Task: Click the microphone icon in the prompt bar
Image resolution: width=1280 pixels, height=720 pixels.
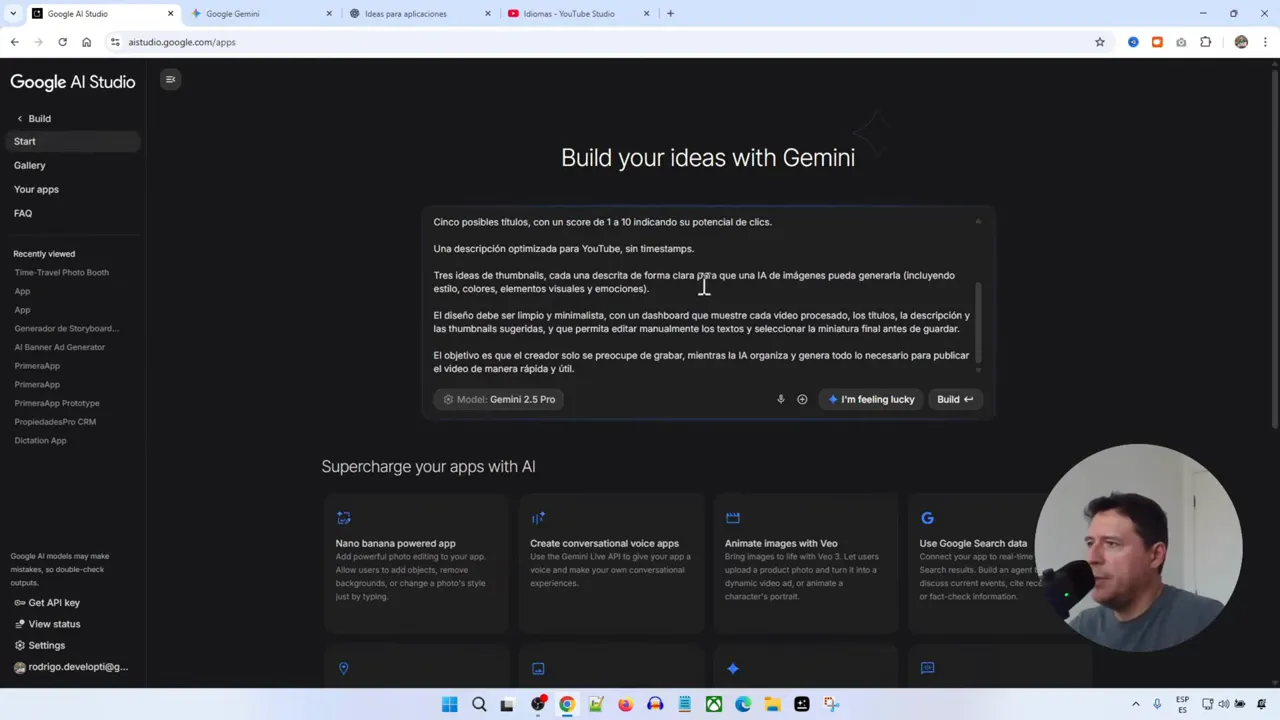Action: point(780,399)
